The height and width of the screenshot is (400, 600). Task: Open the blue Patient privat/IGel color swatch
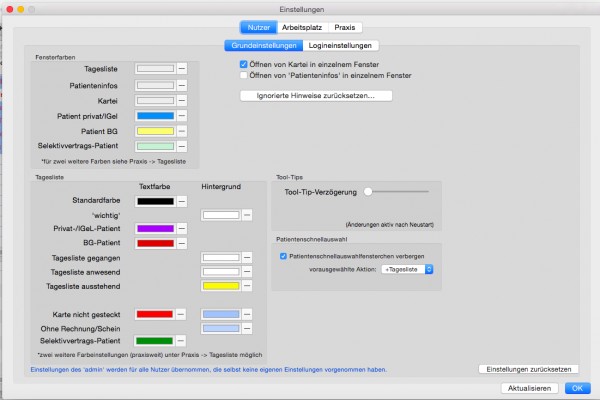pyautogui.click(x=155, y=116)
